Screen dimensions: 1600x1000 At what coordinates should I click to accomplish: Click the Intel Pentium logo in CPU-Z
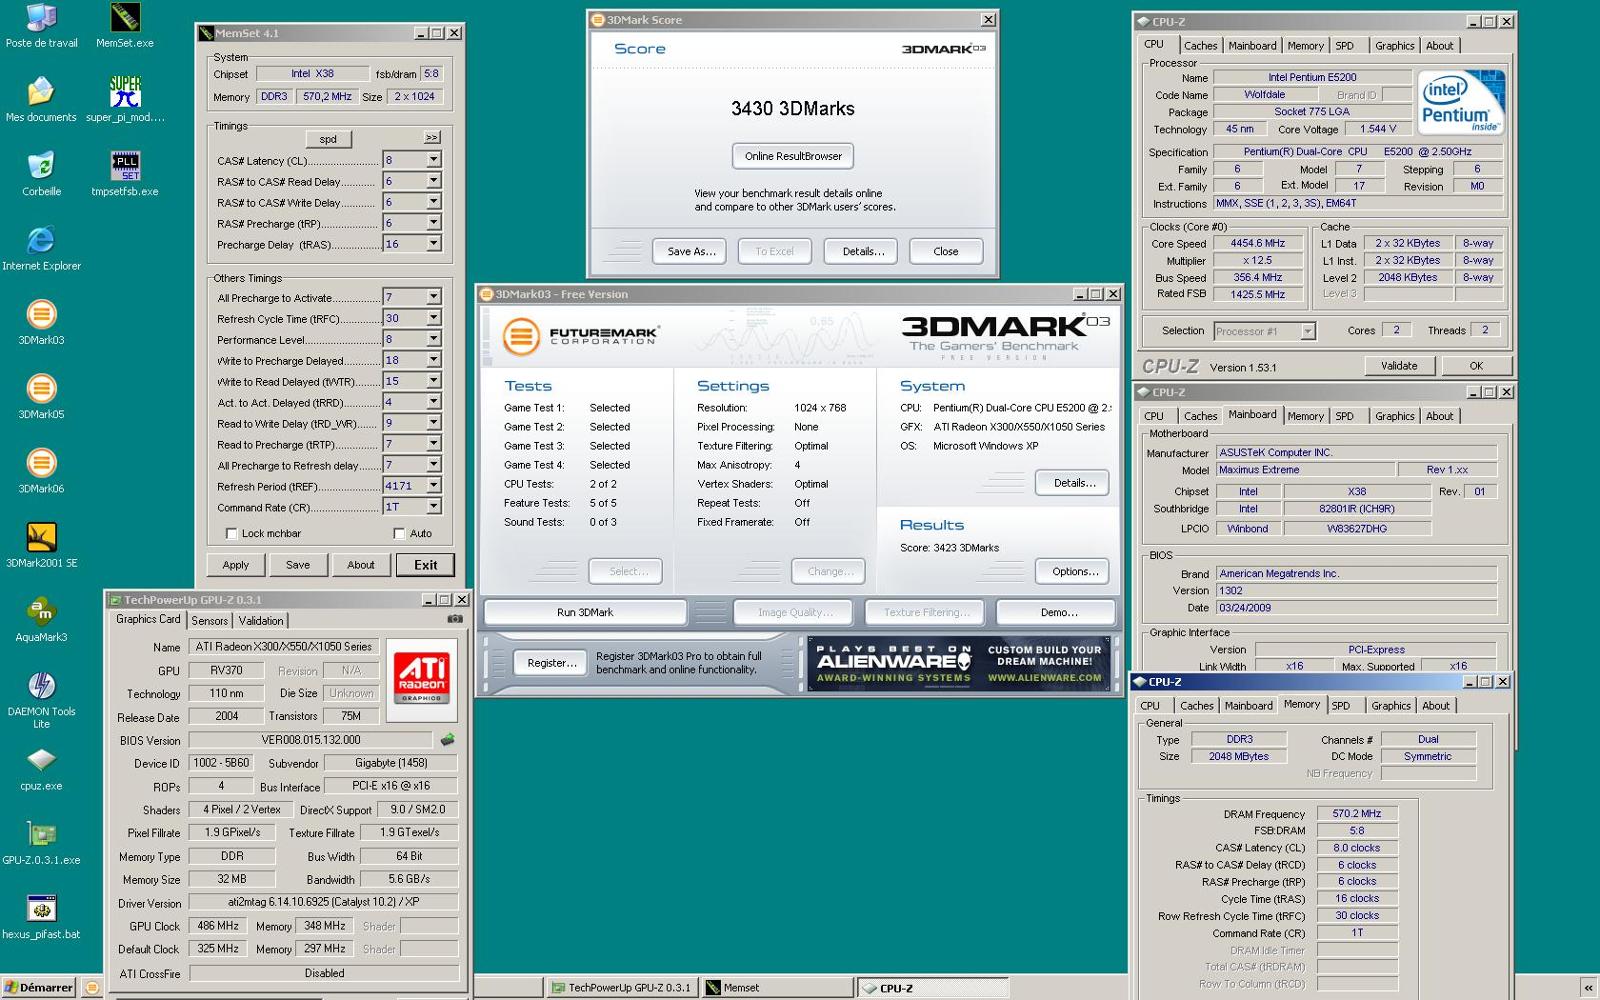tap(1461, 102)
